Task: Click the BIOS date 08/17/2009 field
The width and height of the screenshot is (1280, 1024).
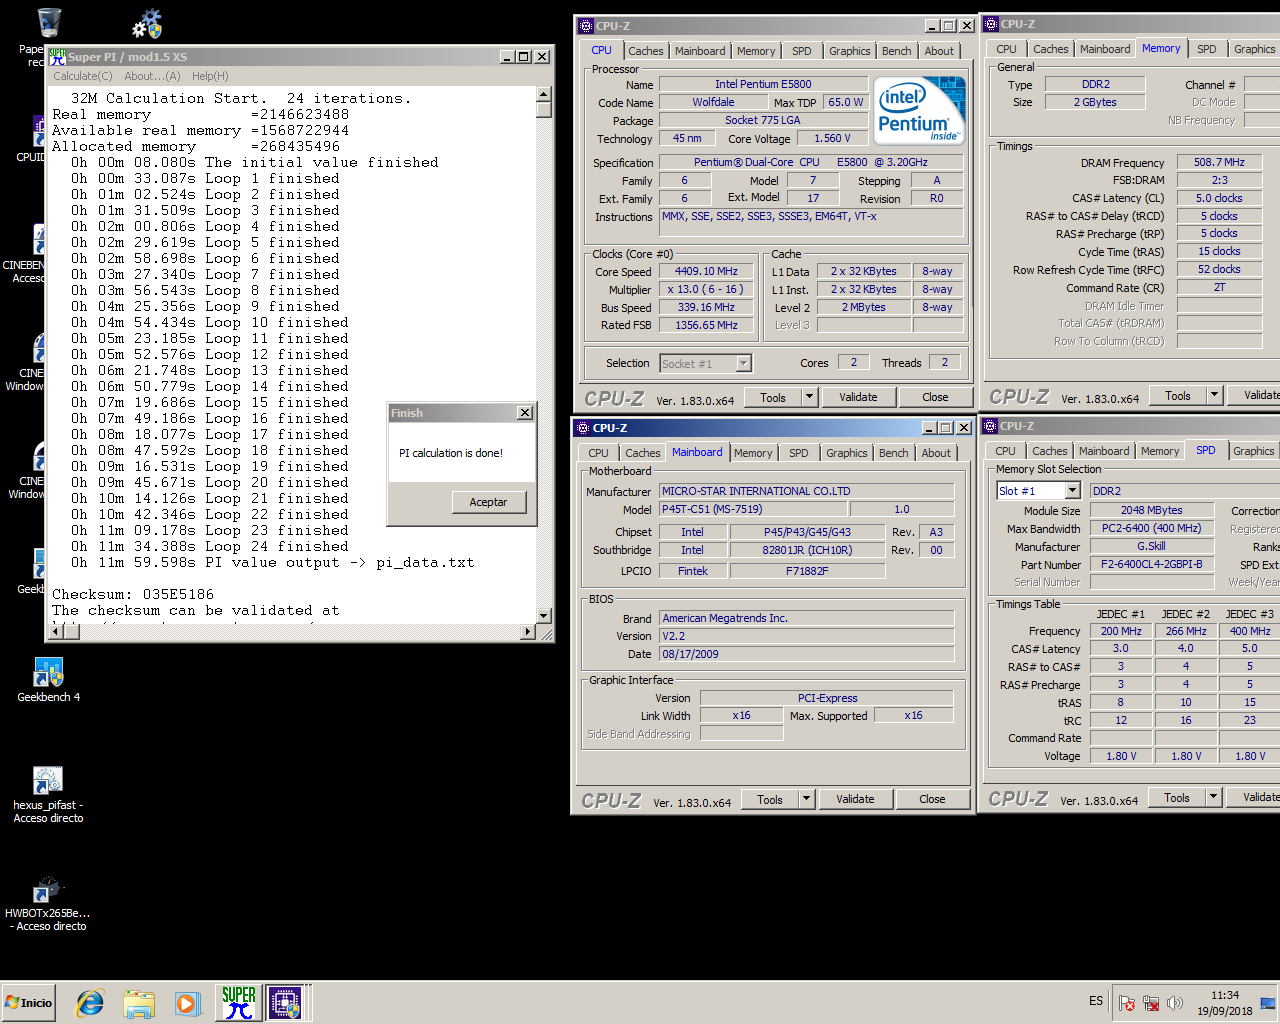Action: tap(807, 654)
